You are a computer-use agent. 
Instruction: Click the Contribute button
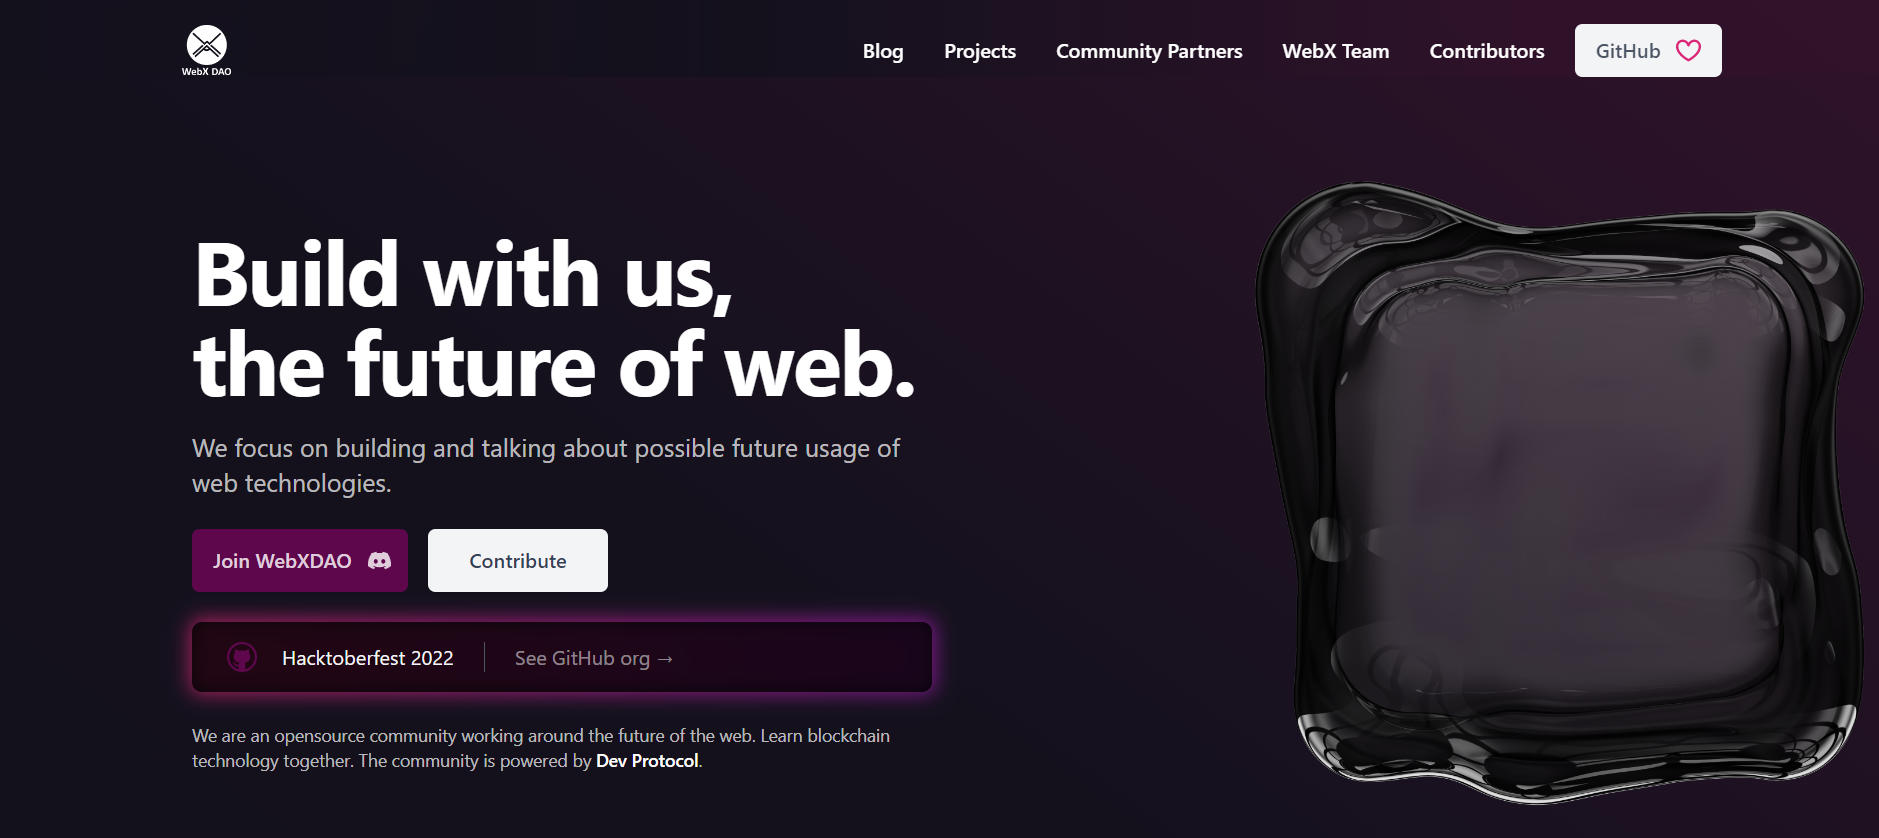518,561
